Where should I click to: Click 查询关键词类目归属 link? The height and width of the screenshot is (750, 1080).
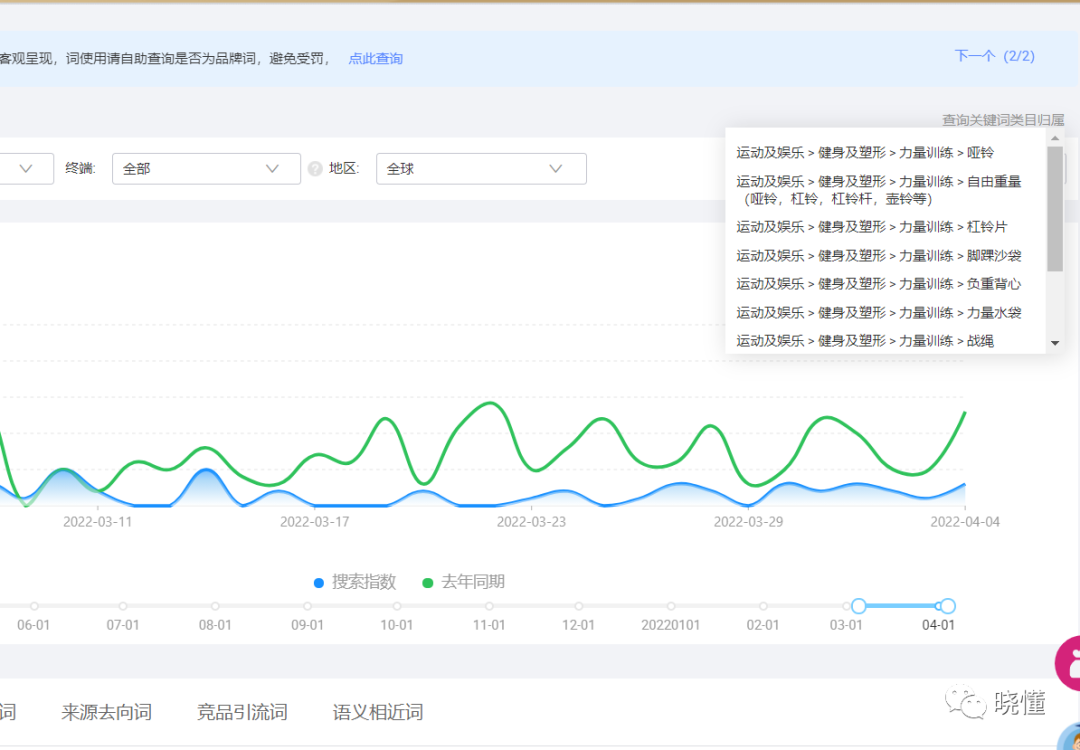(x=1002, y=120)
